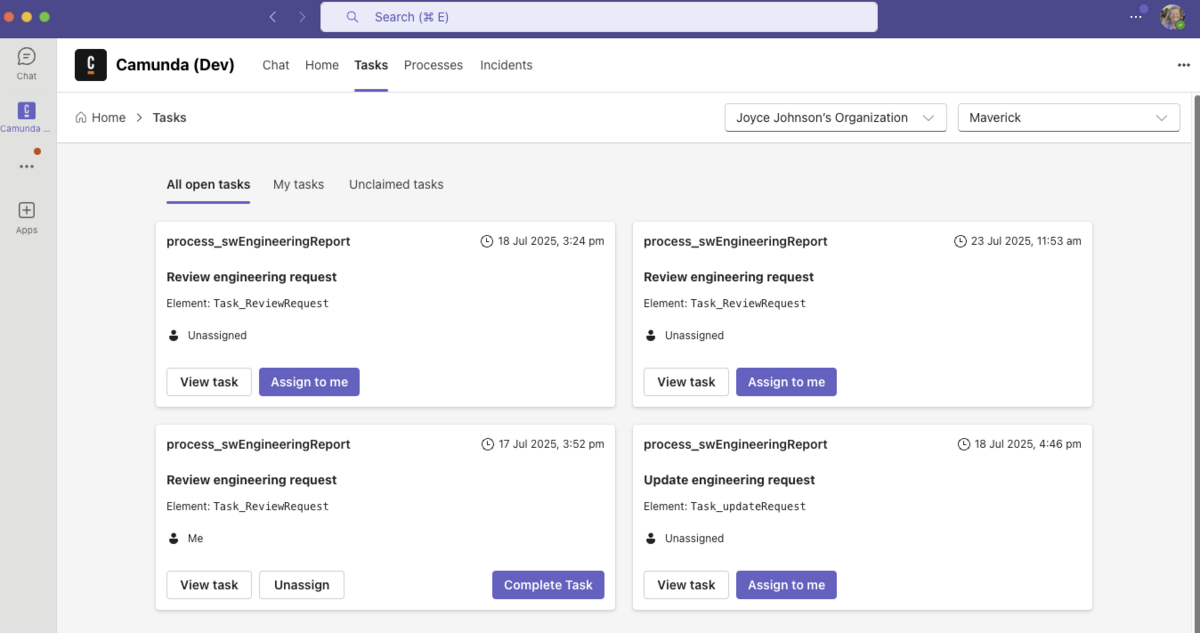Assign the Update engineering request to yourself

[x=786, y=584]
